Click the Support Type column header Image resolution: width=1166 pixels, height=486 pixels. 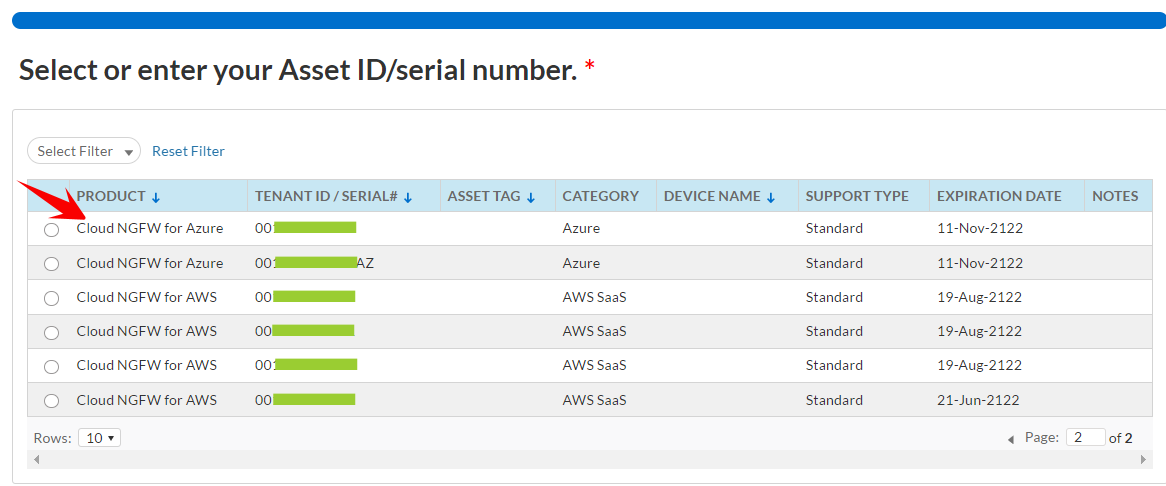pos(857,196)
